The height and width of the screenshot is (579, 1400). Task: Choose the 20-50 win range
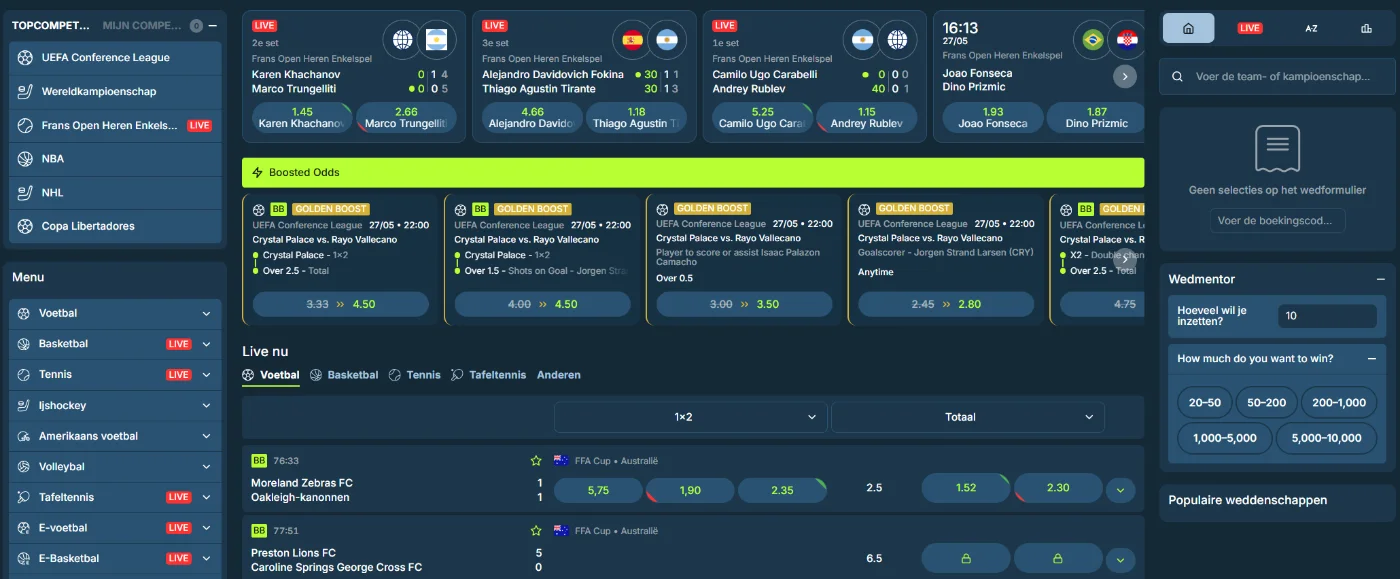click(x=1205, y=403)
